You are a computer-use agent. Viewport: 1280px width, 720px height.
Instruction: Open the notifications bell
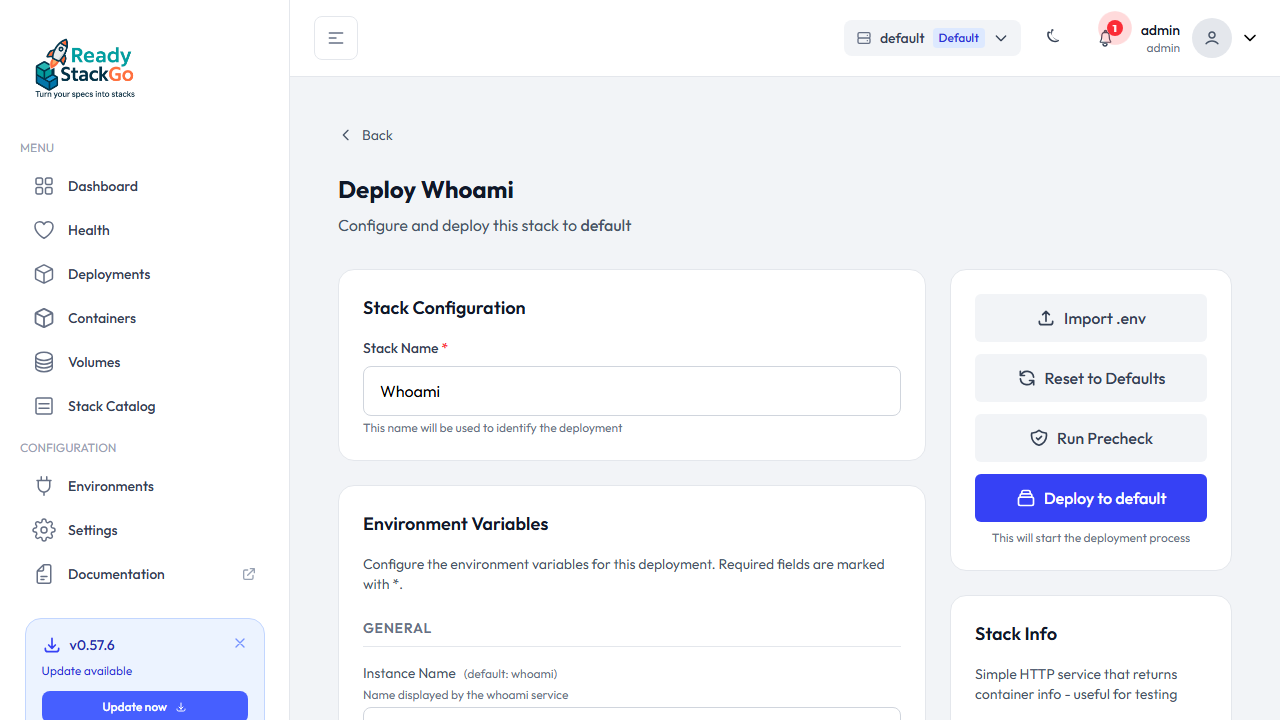pos(1105,38)
